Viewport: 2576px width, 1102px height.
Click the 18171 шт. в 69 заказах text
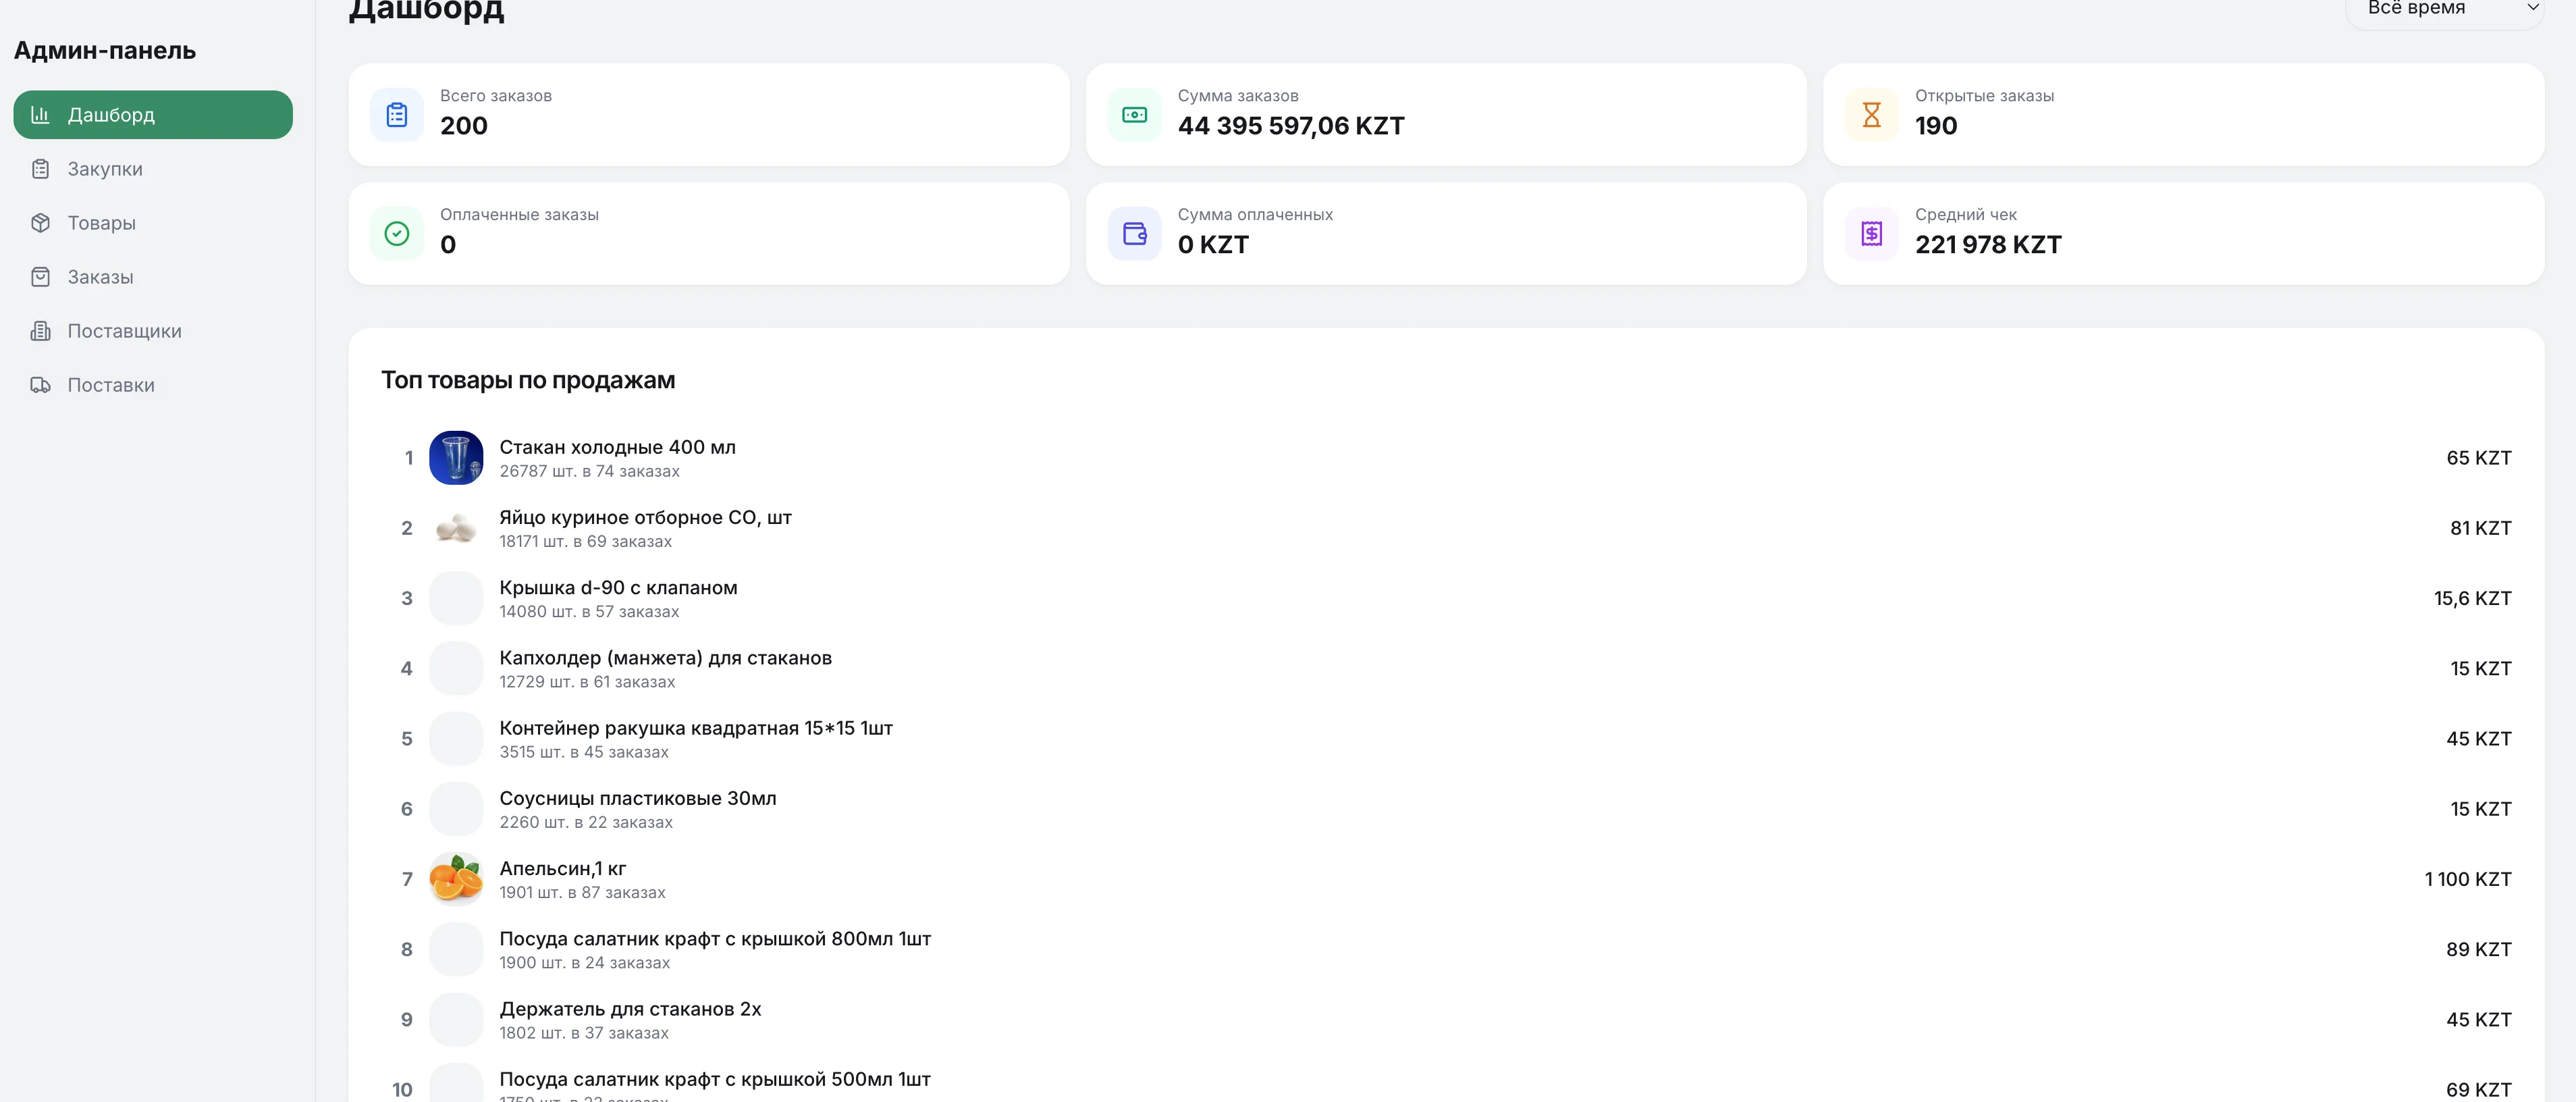pos(585,541)
